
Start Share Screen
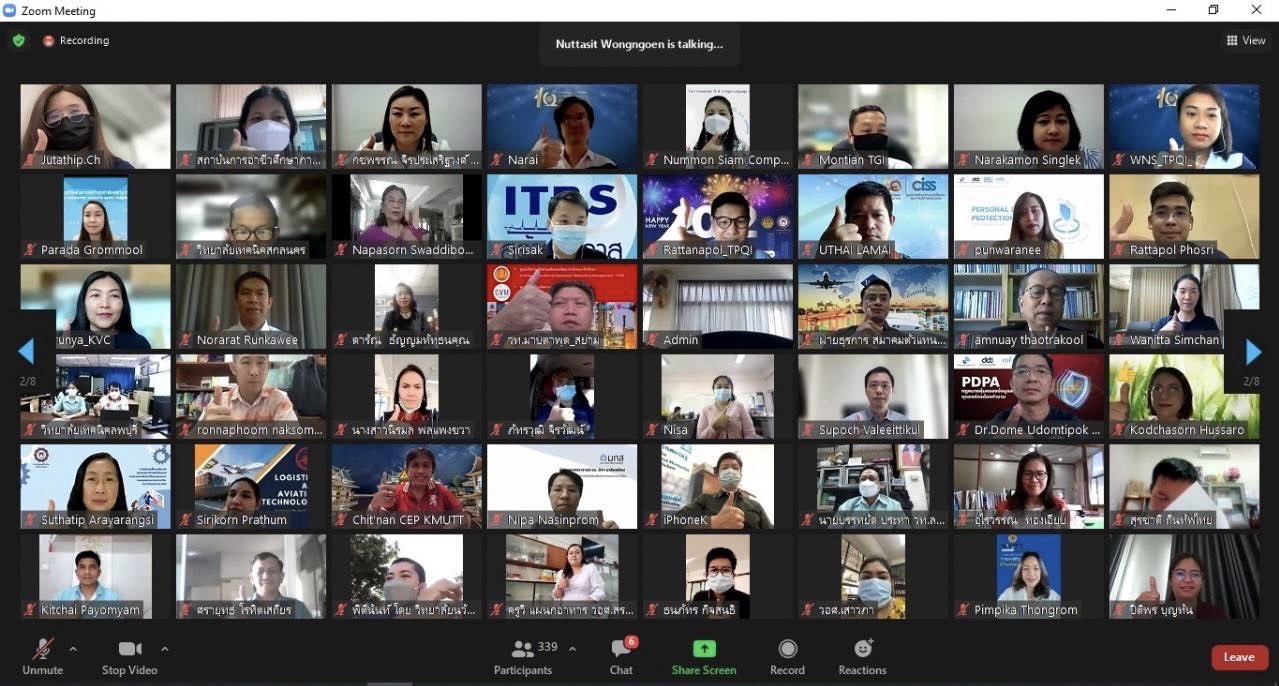point(704,658)
